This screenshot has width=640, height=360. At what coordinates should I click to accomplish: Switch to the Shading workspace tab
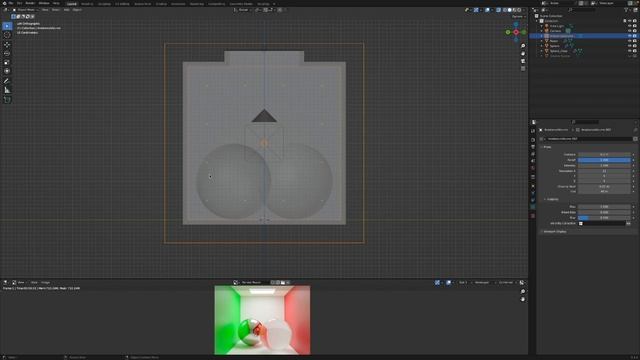(161, 4)
